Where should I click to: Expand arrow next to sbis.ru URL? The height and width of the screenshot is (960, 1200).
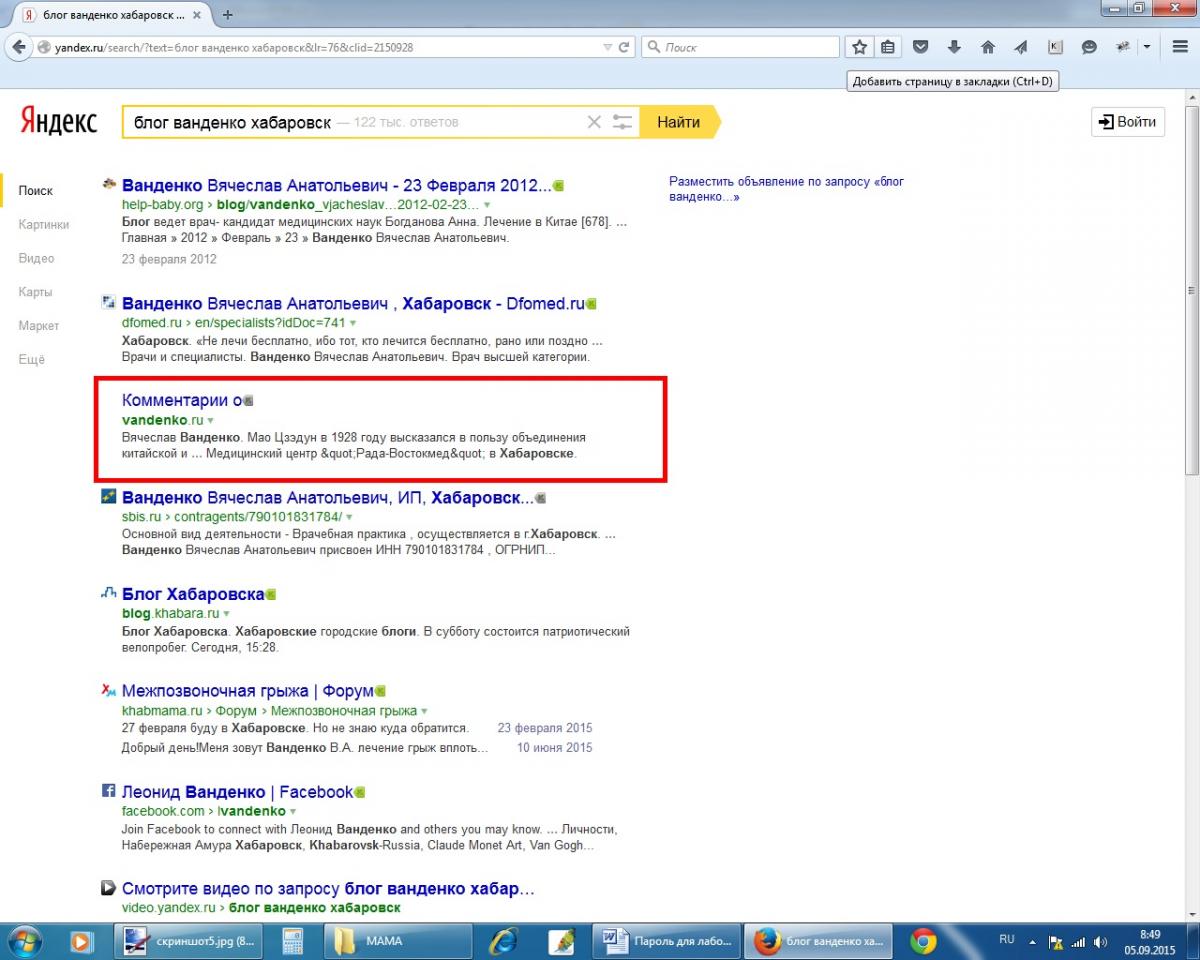click(350, 517)
